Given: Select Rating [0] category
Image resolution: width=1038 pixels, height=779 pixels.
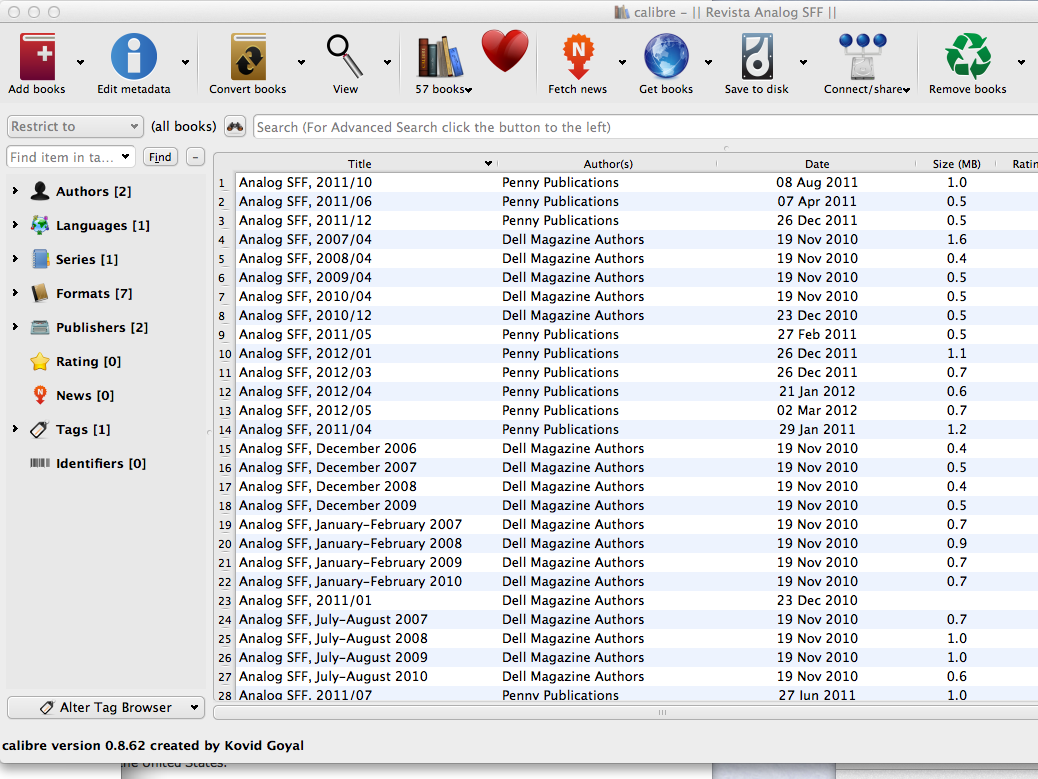Looking at the screenshot, I should pos(88,361).
